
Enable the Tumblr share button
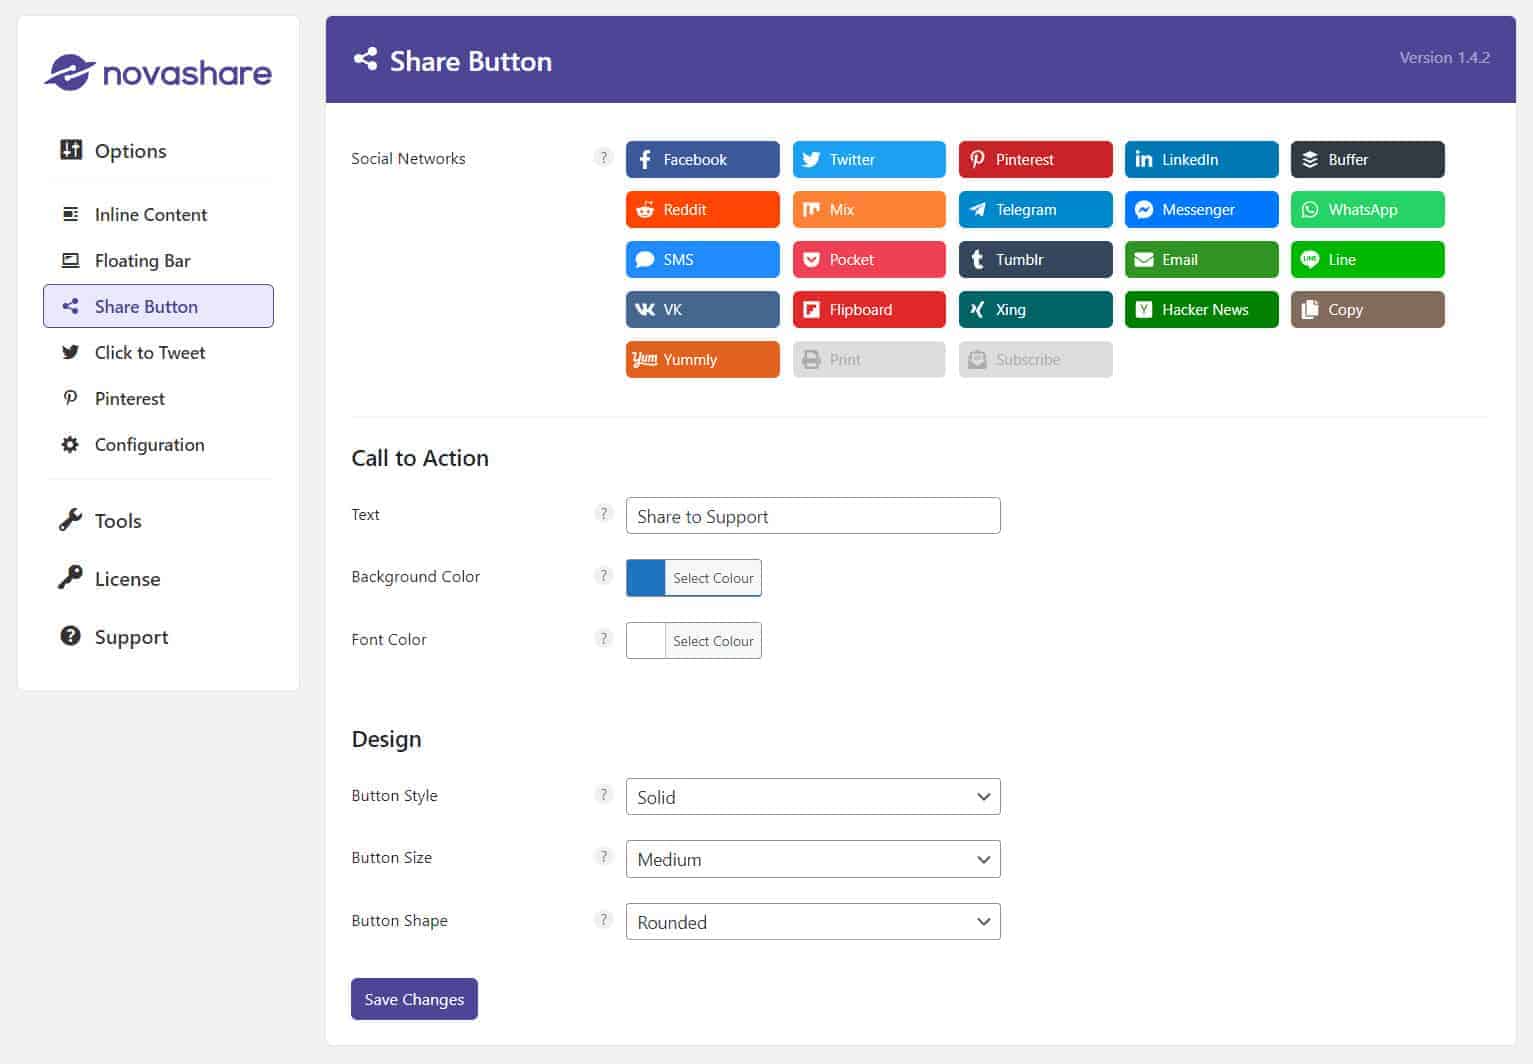click(x=1034, y=259)
